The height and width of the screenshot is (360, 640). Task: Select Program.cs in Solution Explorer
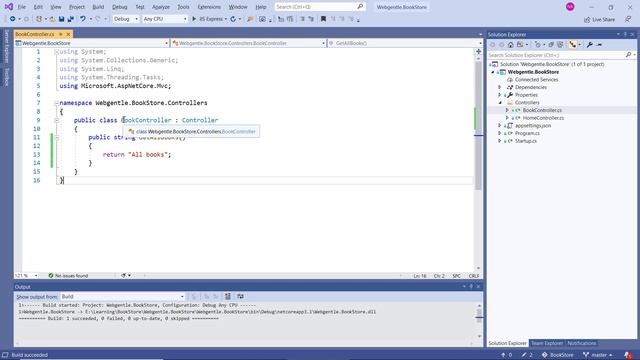(x=527, y=133)
